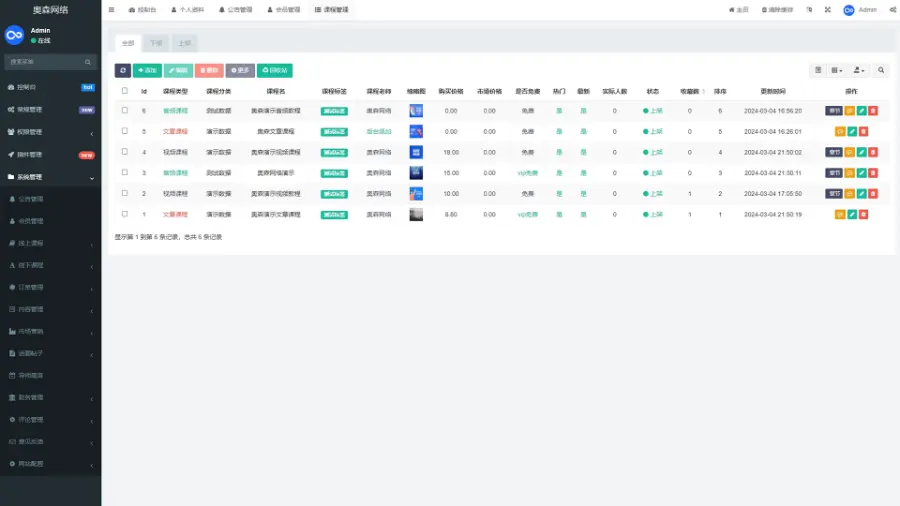Click the 章节 button for course ID 3
The image size is (900, 506).
833,173
